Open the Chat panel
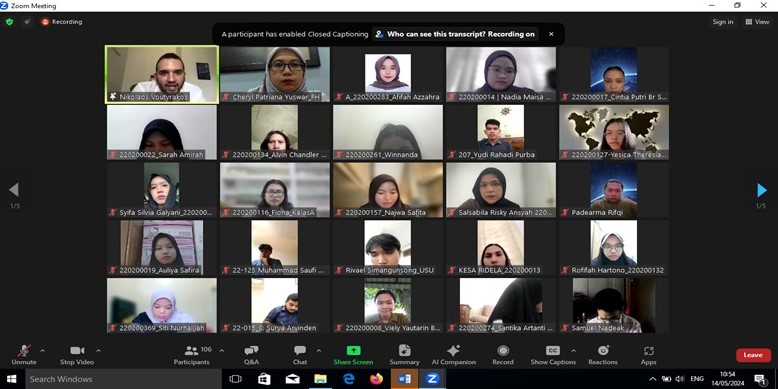The image size is (778, 389). click(300, 355)
